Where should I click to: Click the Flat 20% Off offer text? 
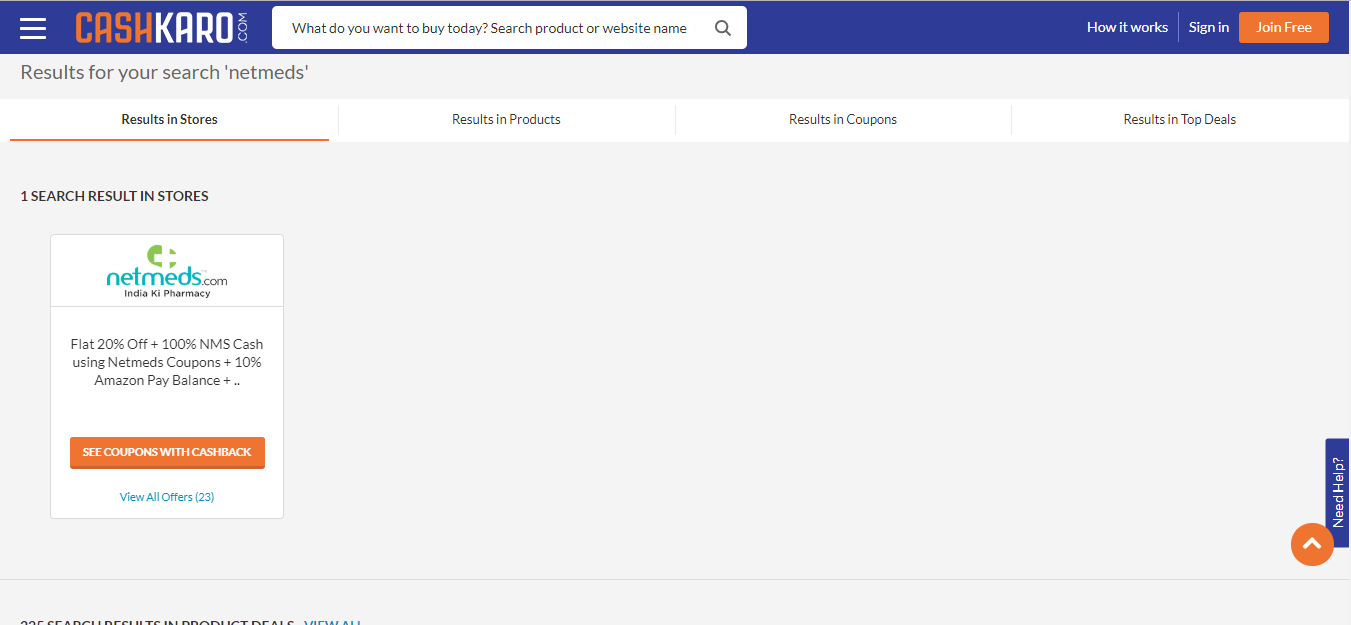click(x=167, y=362)
